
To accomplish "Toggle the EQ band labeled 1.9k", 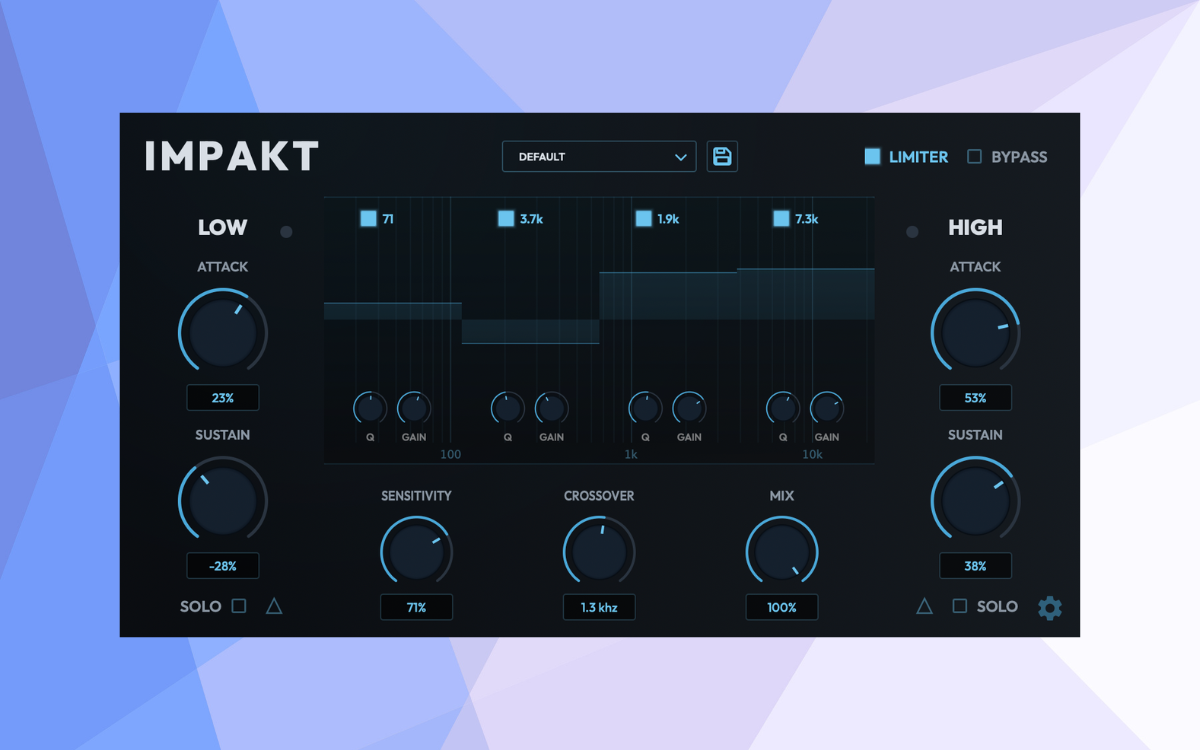I will click(x=644, y=219).
